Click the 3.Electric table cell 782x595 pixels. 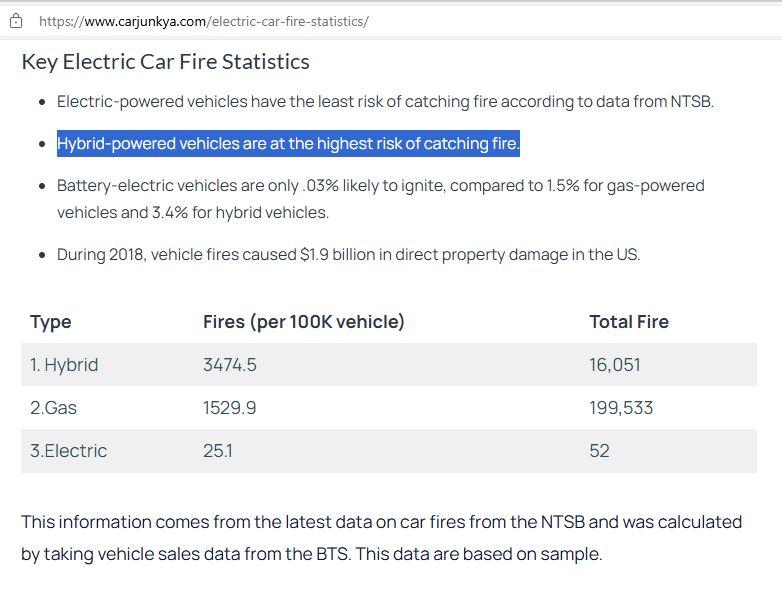pos(68,451)
